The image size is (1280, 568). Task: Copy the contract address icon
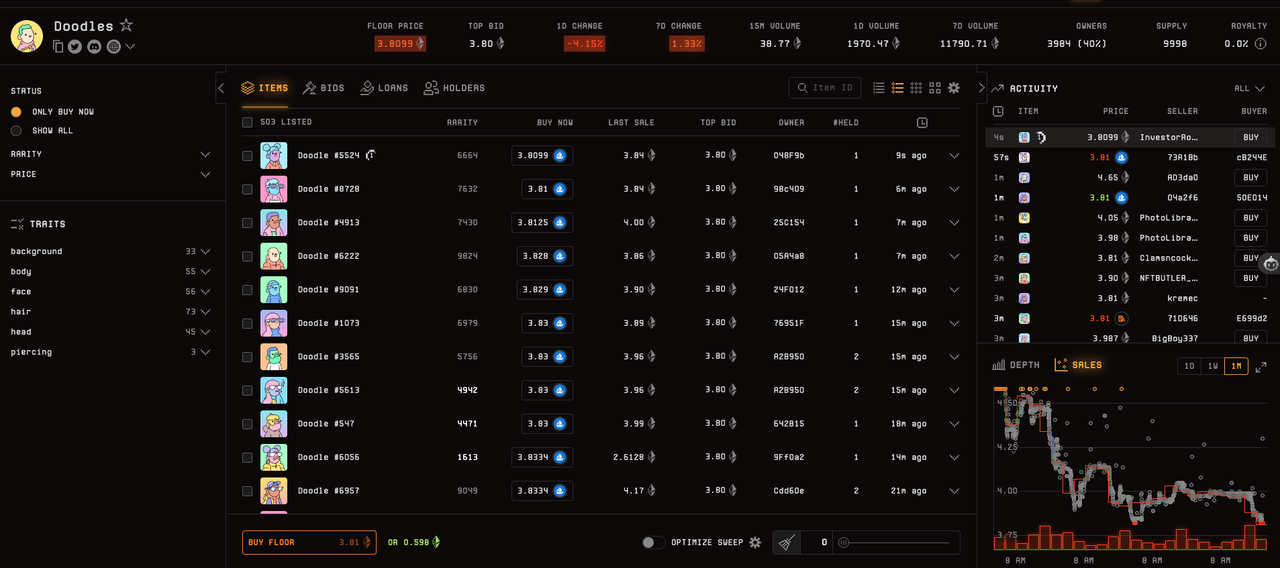[x=58, y=46]
